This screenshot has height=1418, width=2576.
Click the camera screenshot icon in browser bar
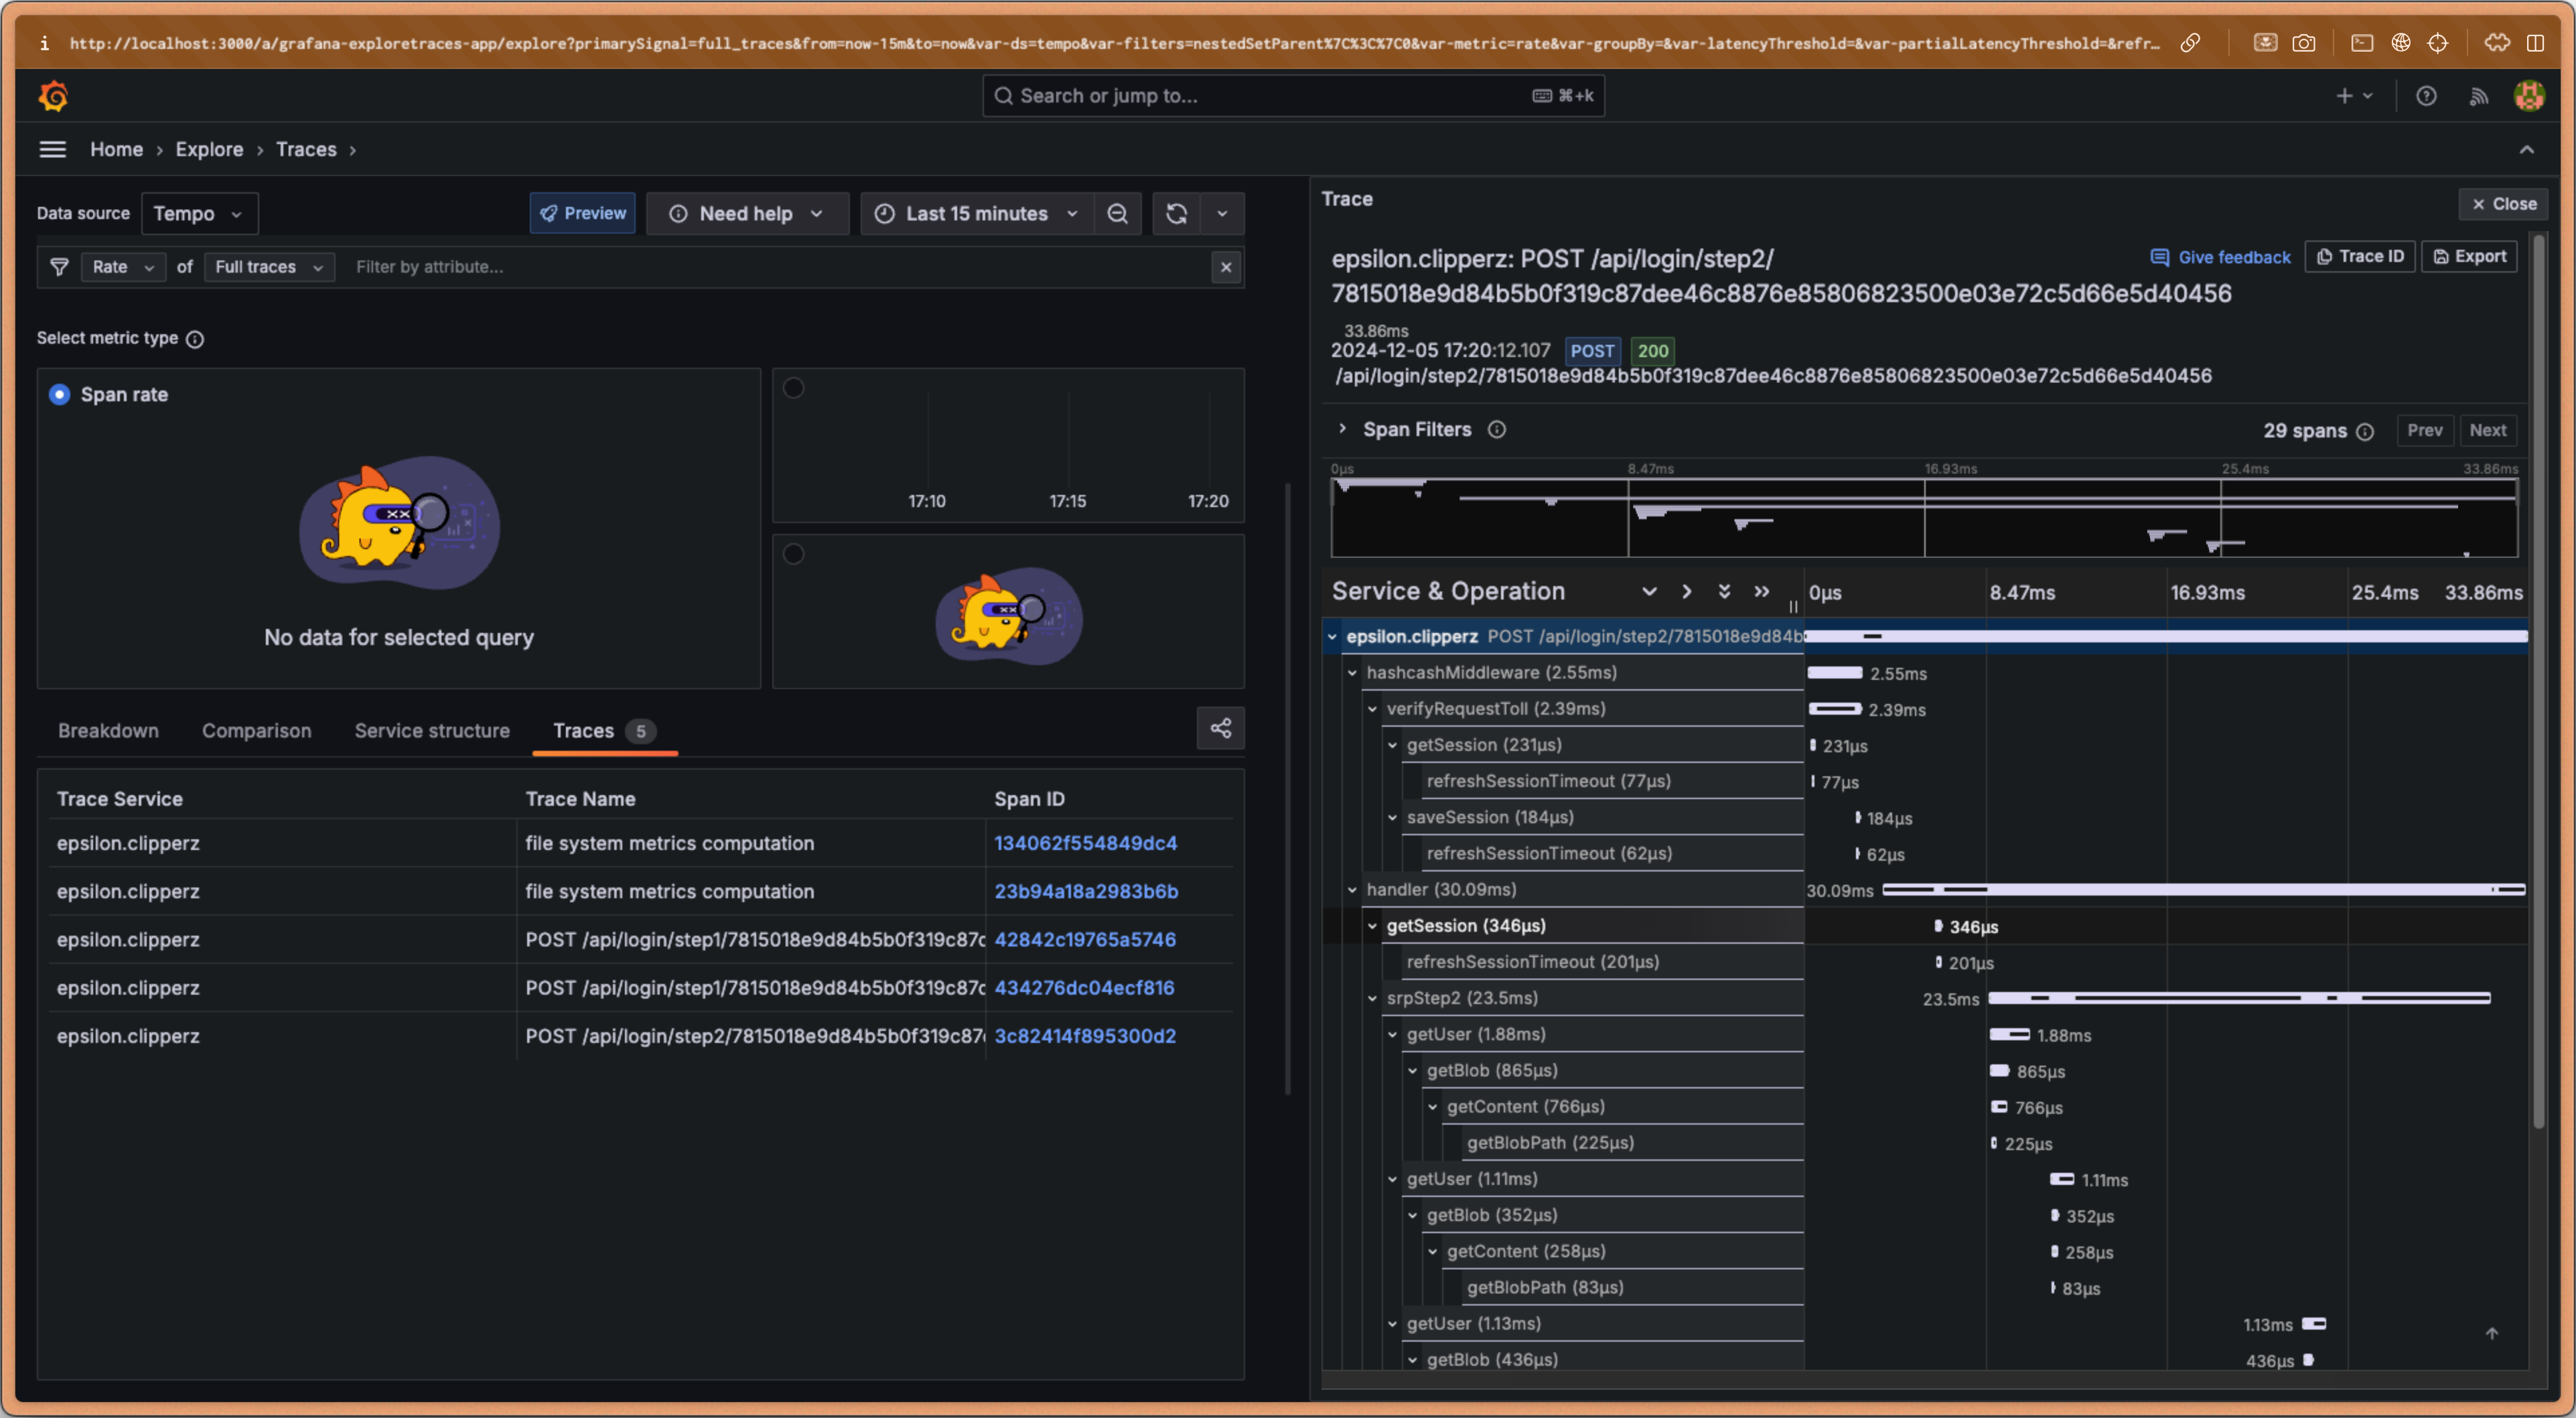[2303, 43]
